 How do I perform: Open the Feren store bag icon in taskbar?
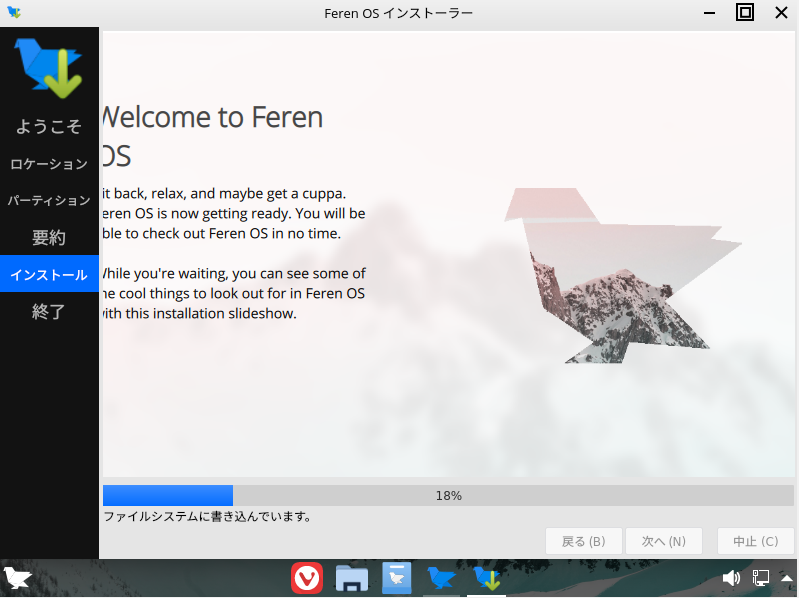[x=396, y=578]
